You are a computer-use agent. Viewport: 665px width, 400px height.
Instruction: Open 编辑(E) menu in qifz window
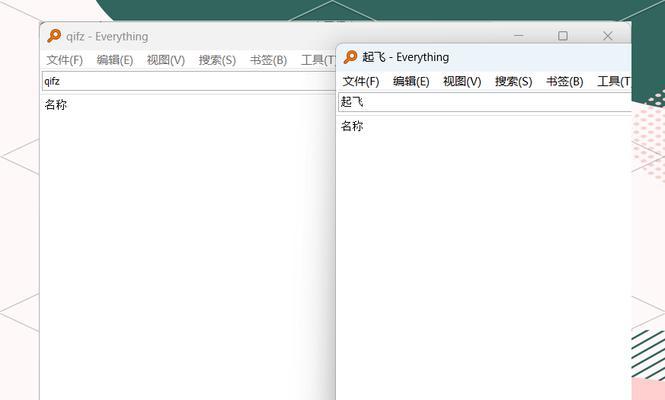click(x=115, y=60)
